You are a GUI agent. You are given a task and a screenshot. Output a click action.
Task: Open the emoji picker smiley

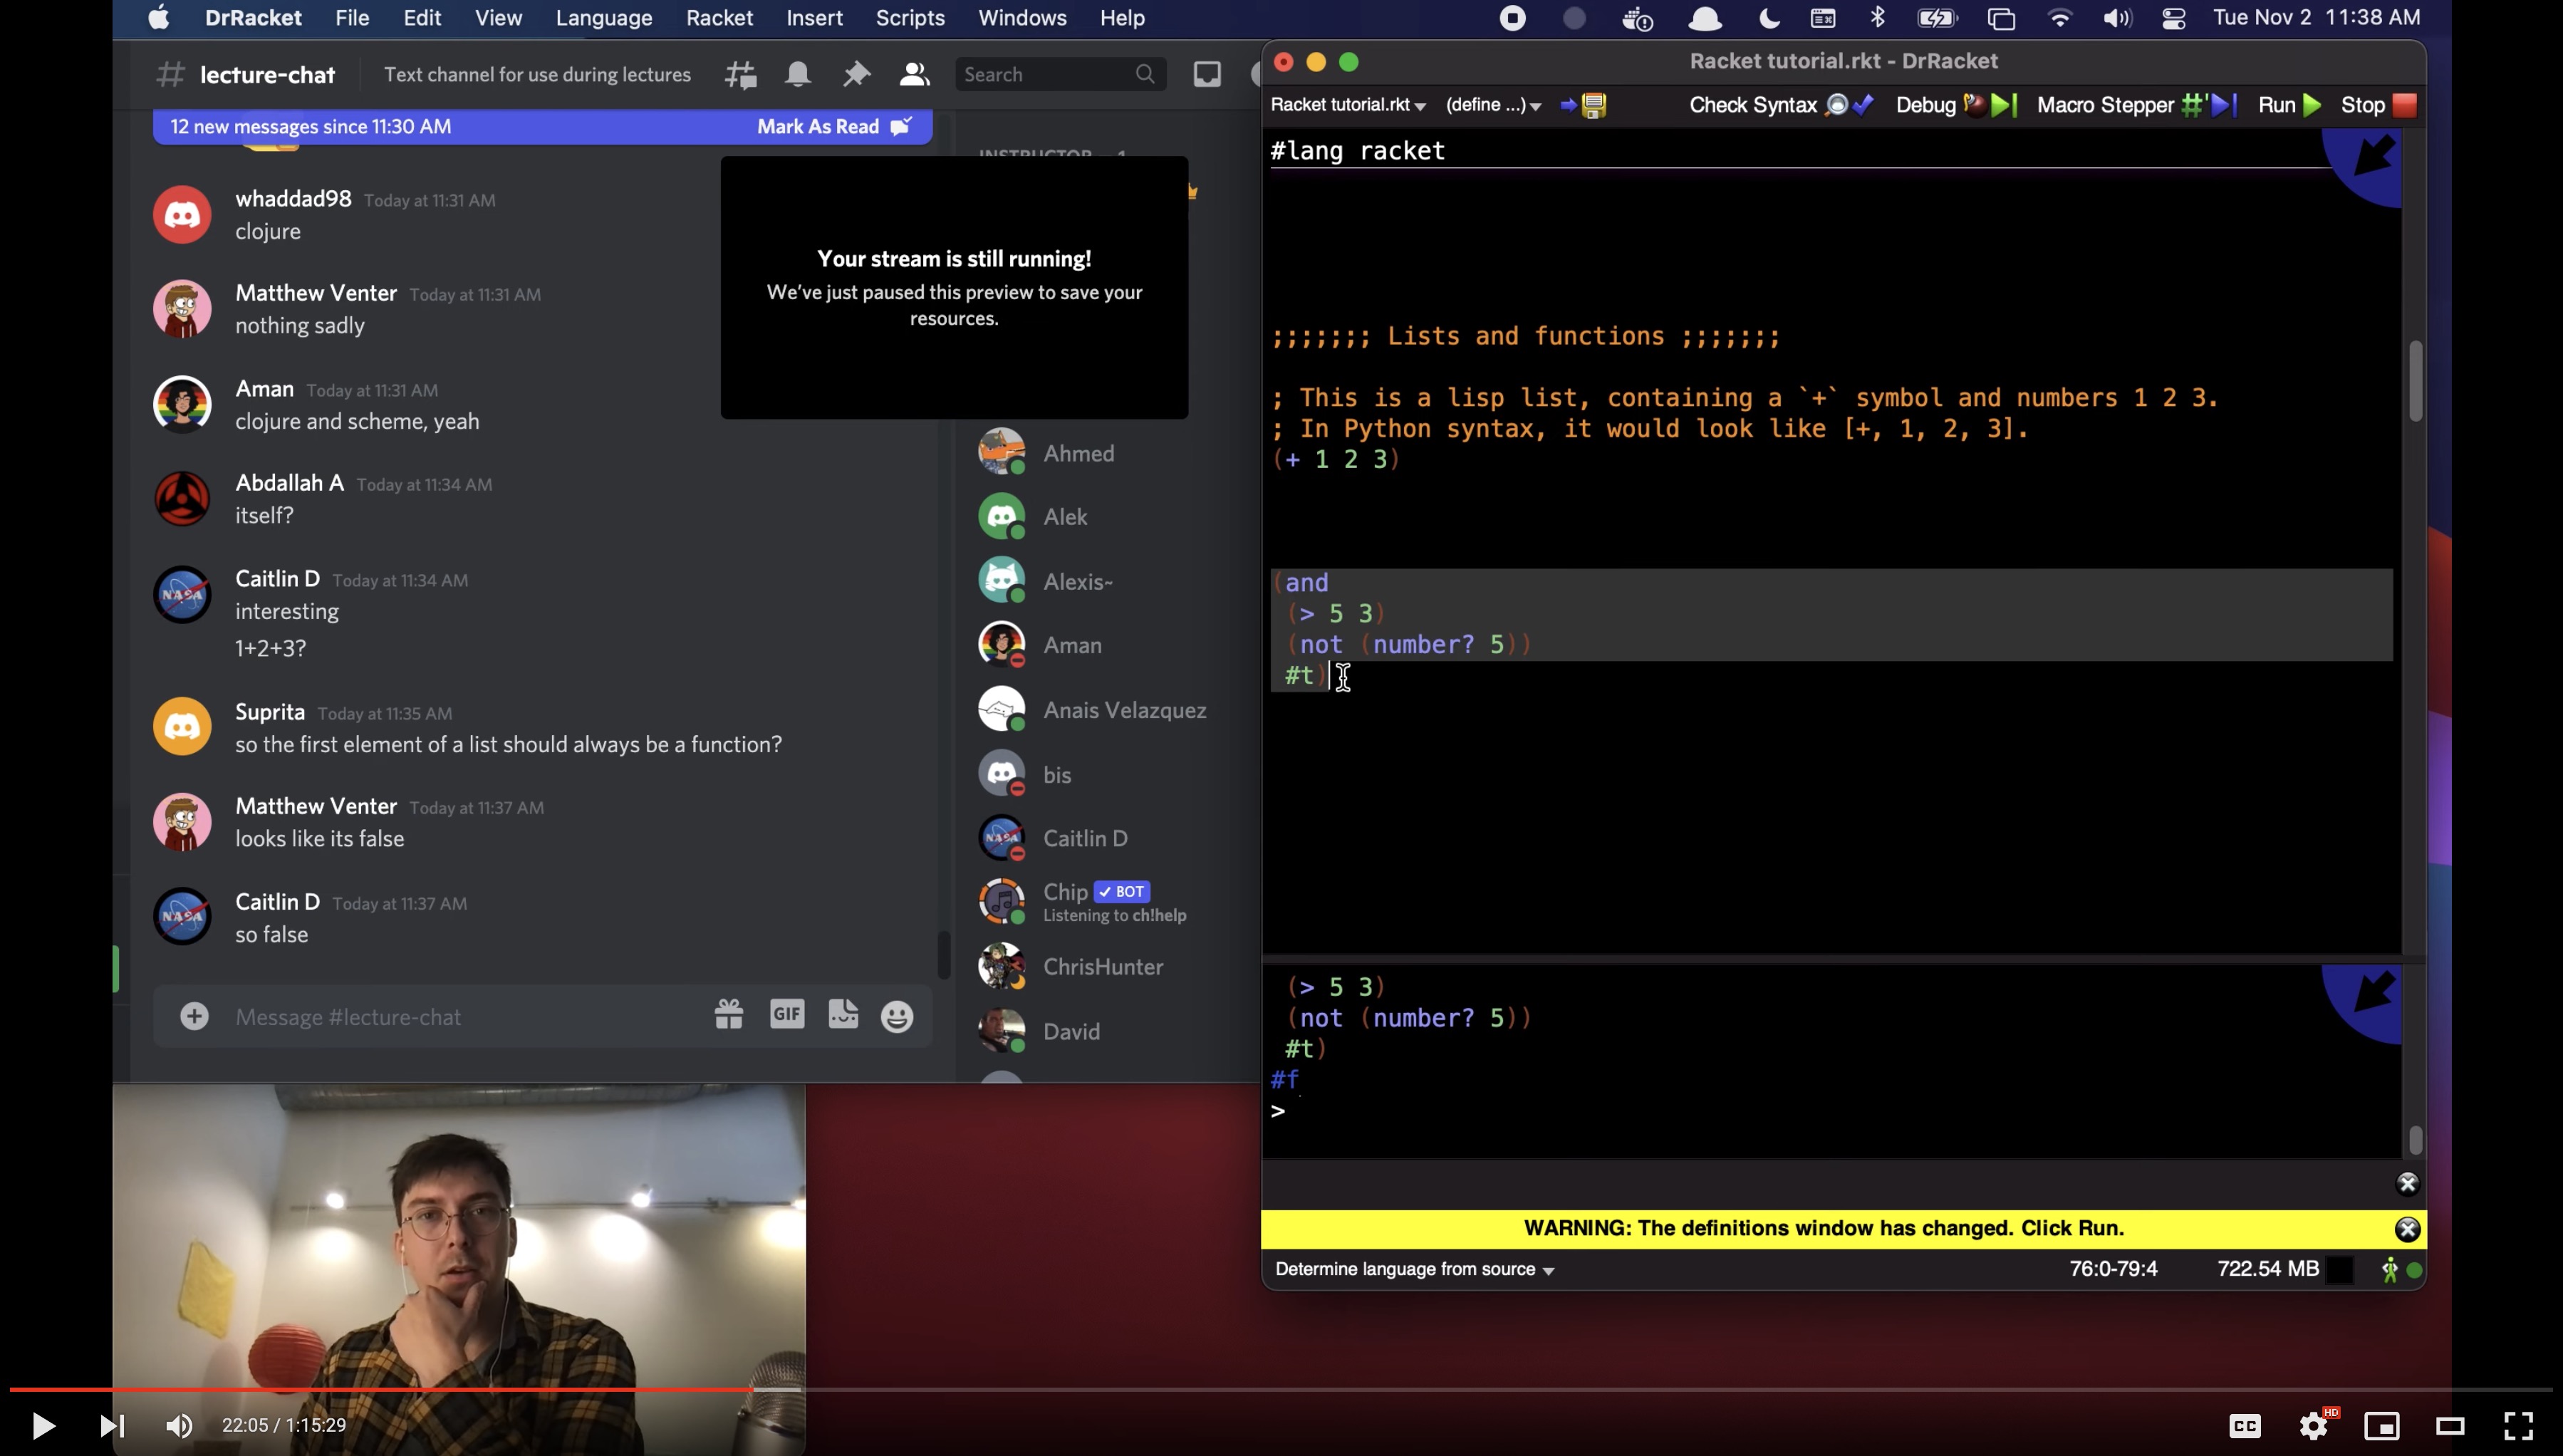pos(897,1017)
